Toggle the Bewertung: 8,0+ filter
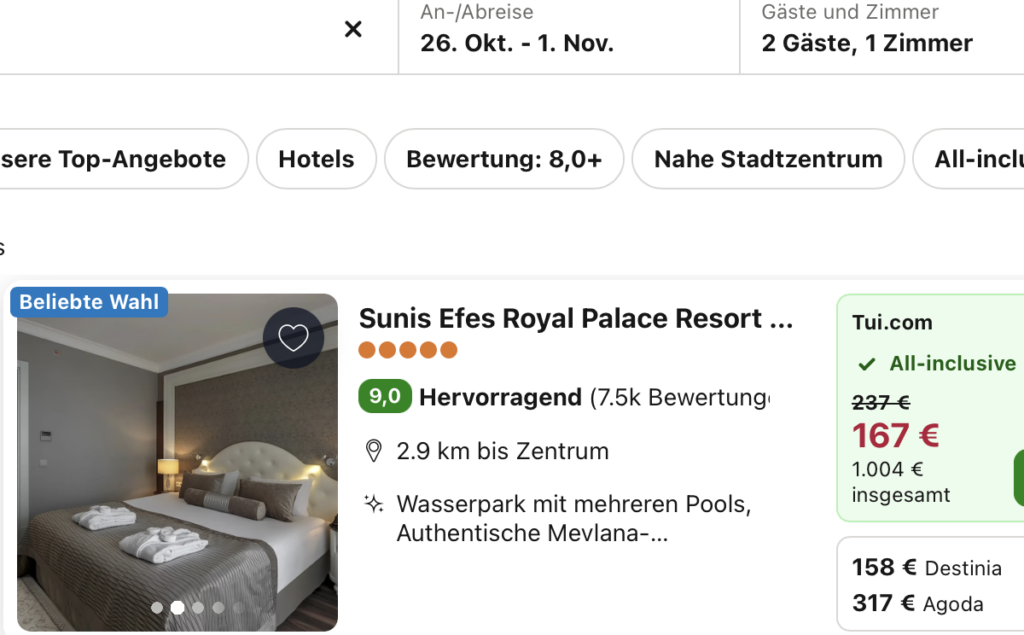This screenshot has width=1024, height=635. pyautogui.click(x=504, y=159)
